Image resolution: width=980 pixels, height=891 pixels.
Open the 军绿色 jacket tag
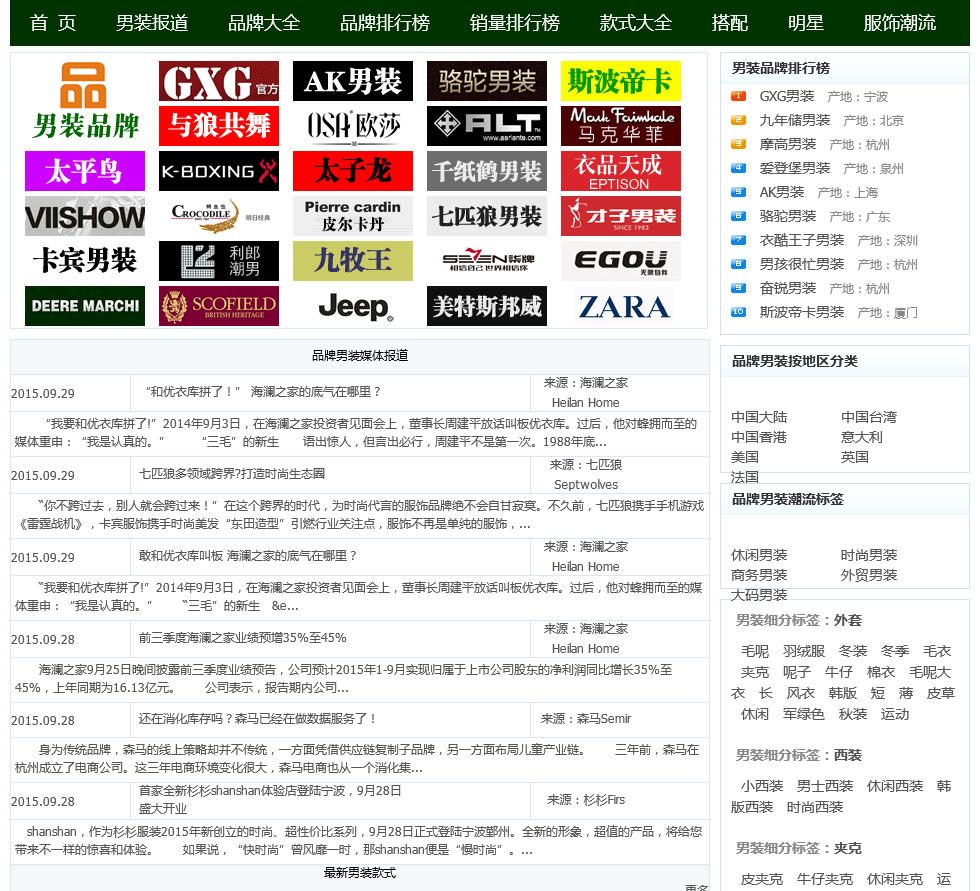804,714
